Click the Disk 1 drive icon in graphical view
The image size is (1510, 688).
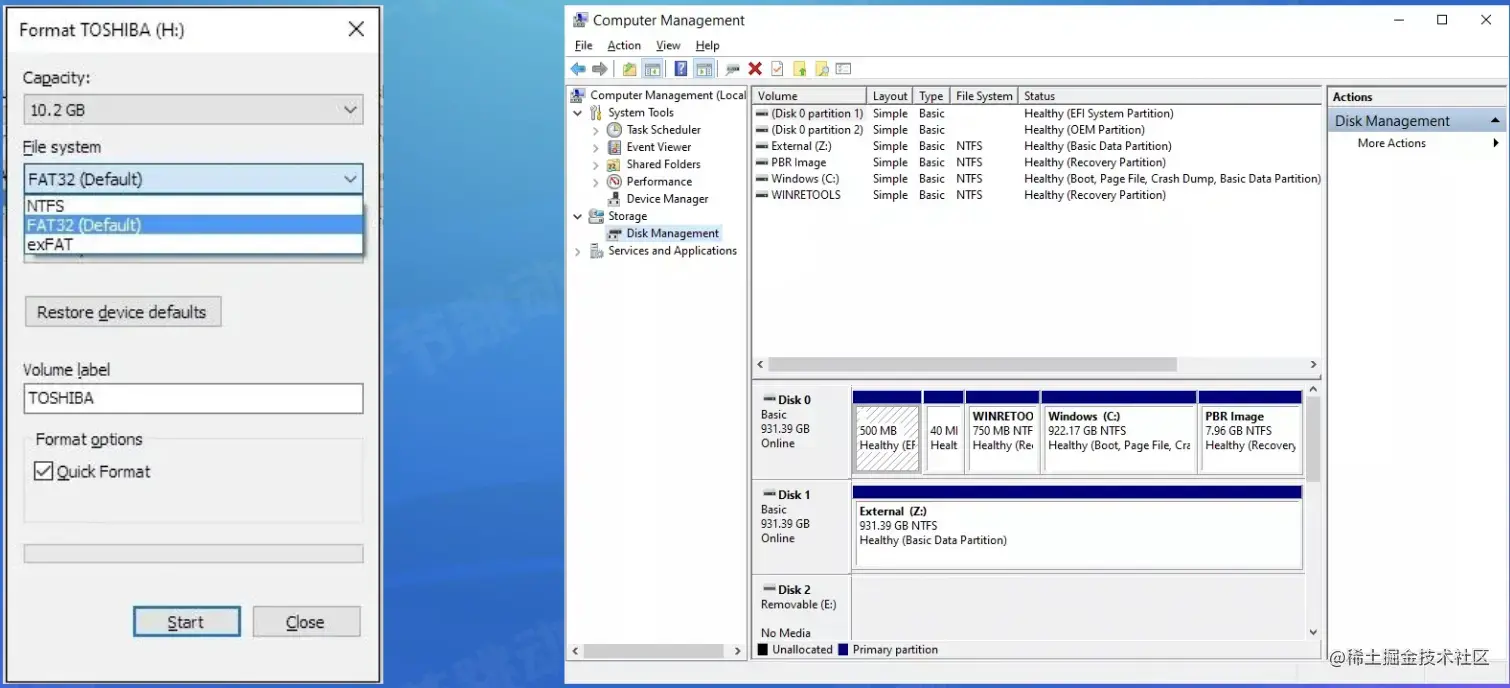[x=769, y=494]
